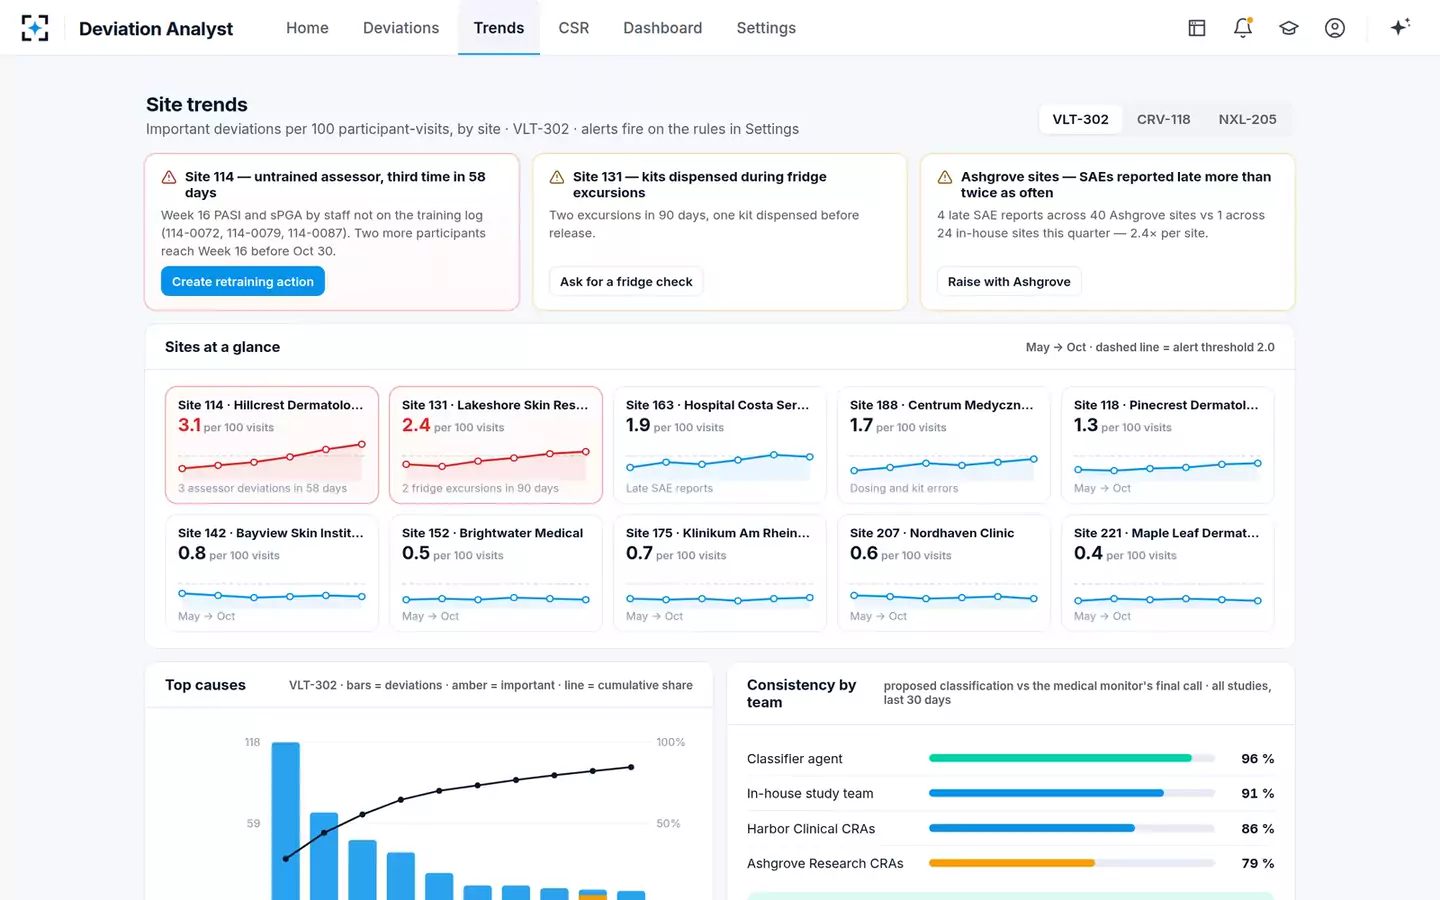
Task: Open Site 142 Bayview Skin Institute card
Action: [272, 573]
